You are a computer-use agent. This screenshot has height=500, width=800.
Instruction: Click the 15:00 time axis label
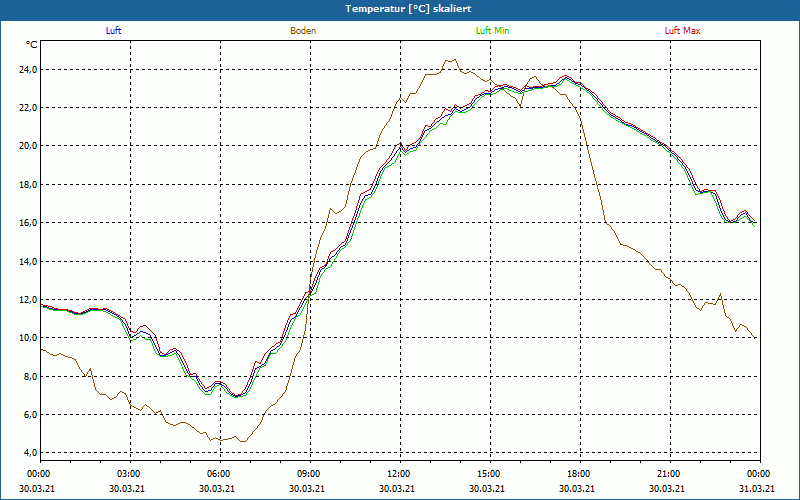[488, 474]
